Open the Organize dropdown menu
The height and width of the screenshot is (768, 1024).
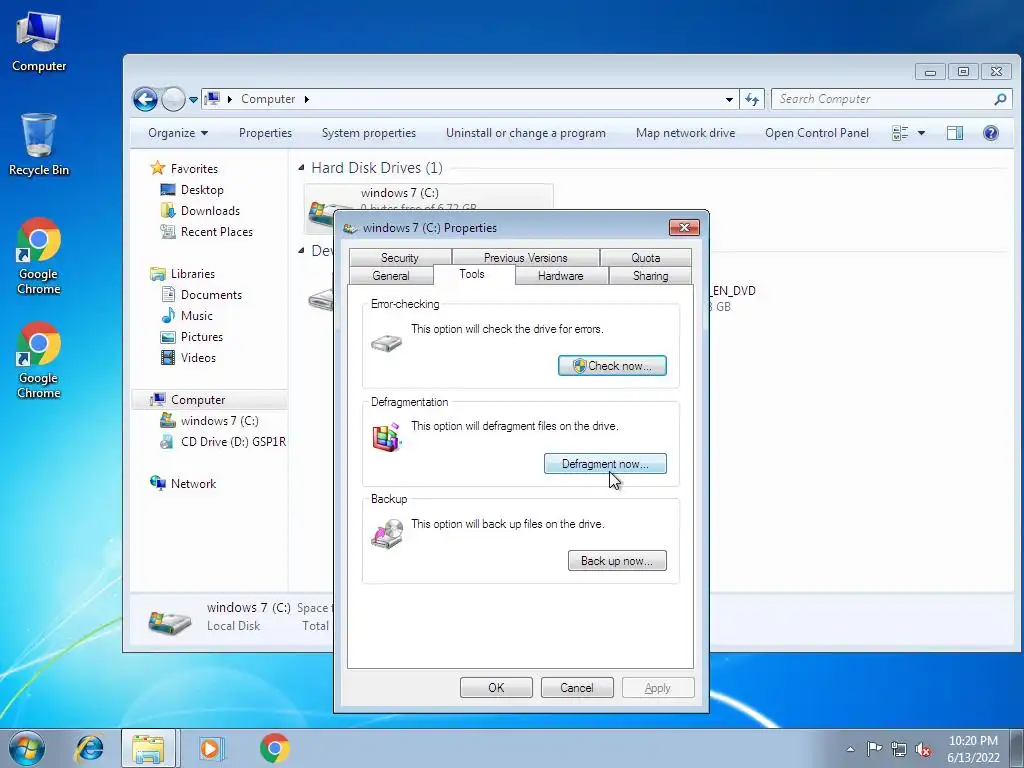coord(178,133)
